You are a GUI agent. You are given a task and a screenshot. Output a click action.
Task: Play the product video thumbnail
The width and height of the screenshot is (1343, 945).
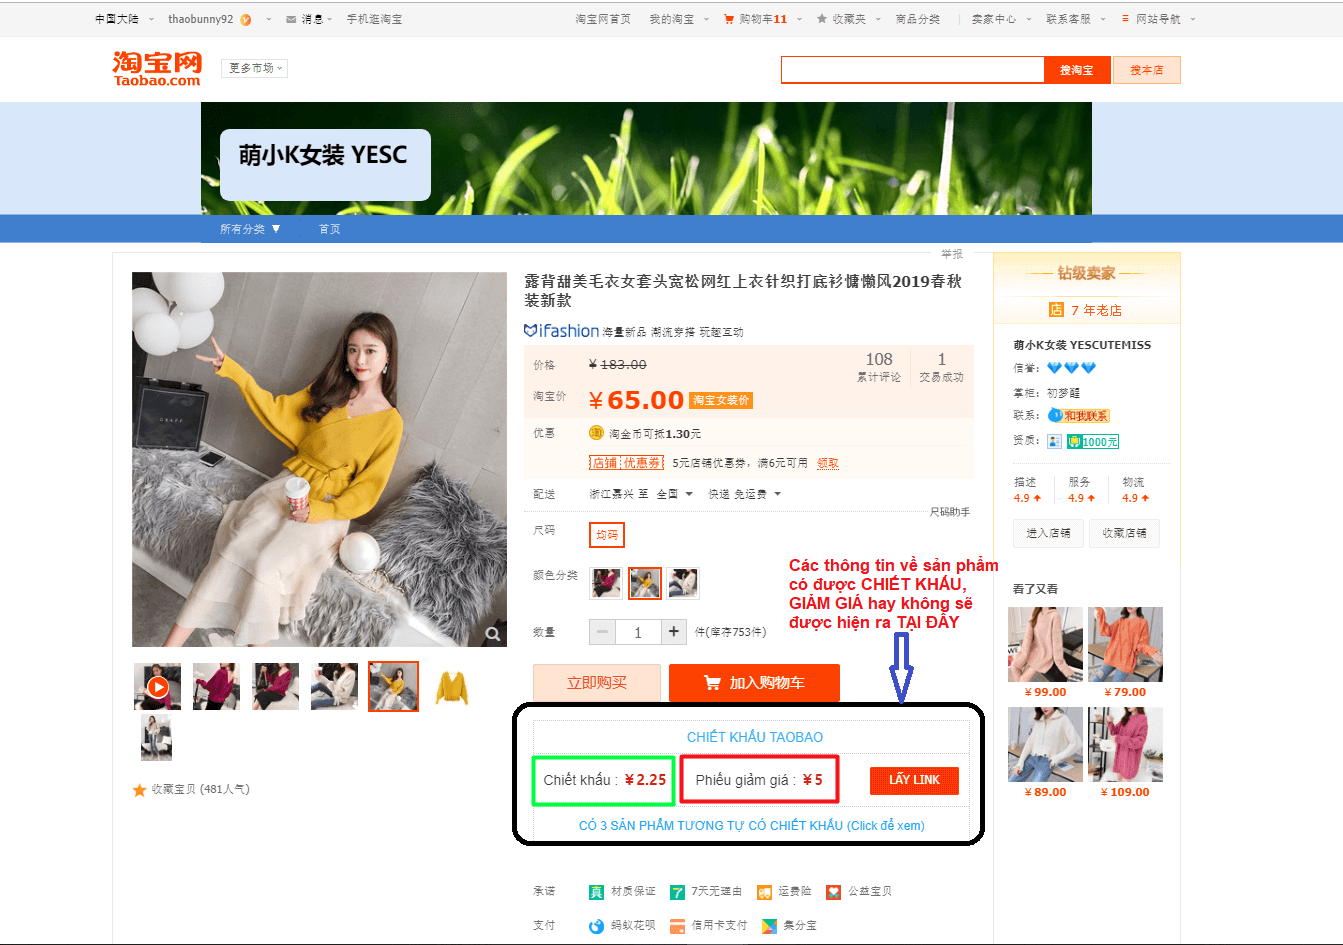[x=158, y=687]
